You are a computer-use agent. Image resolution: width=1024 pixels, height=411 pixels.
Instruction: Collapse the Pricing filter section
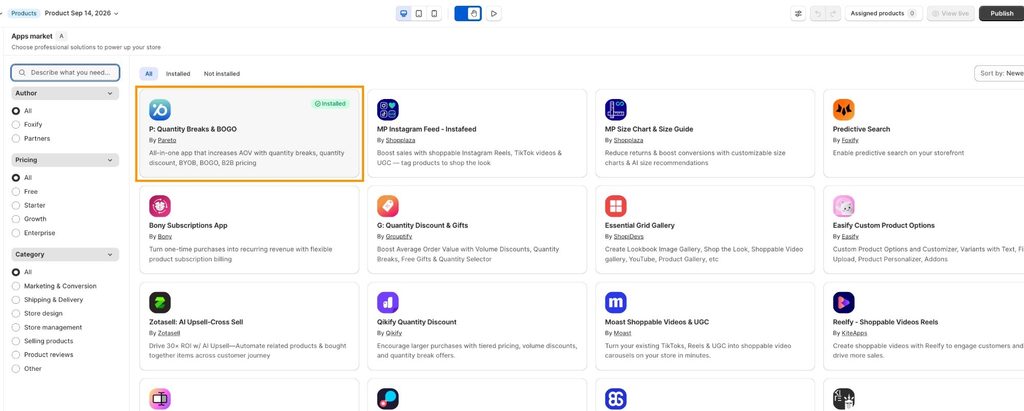coord(65,160)
